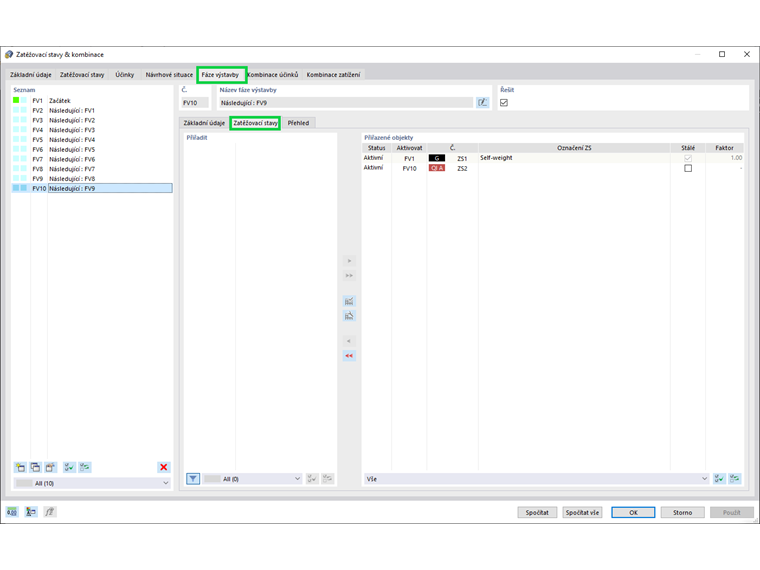
Task: Switch to the Přehled sub-tab
Action: (298, 123)
